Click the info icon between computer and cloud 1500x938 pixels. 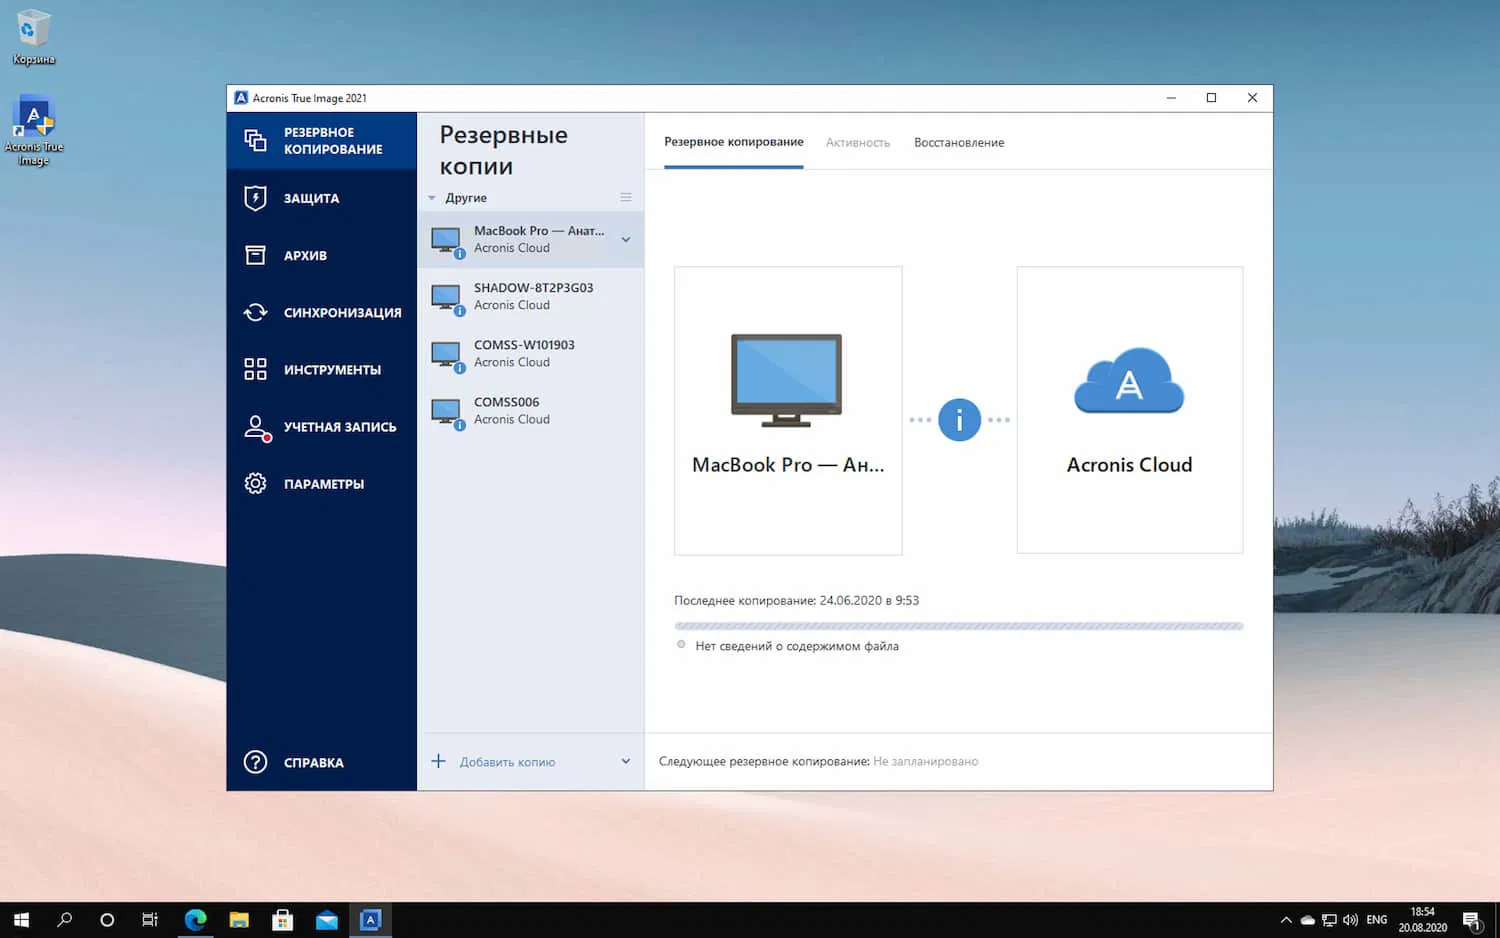pyautogui.click(x=959, y=419)
